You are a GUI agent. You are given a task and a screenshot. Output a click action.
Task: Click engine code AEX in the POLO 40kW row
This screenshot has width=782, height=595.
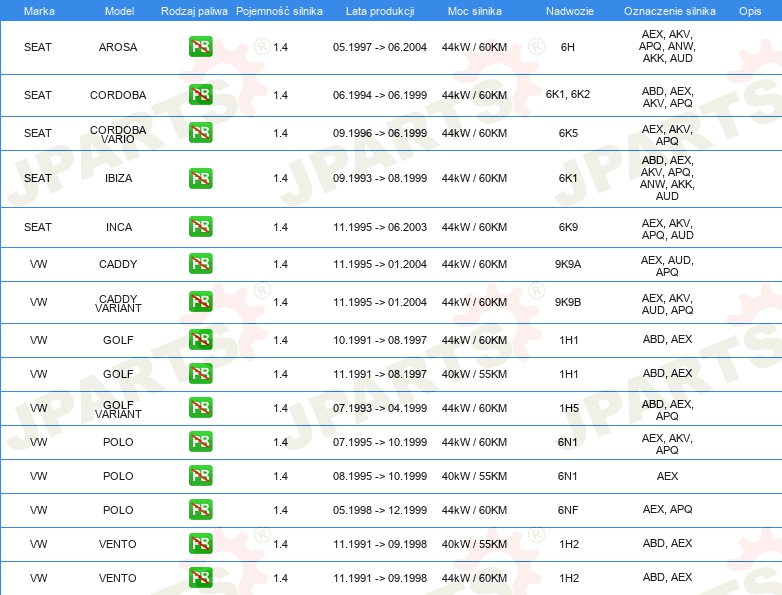pos(667,476)
